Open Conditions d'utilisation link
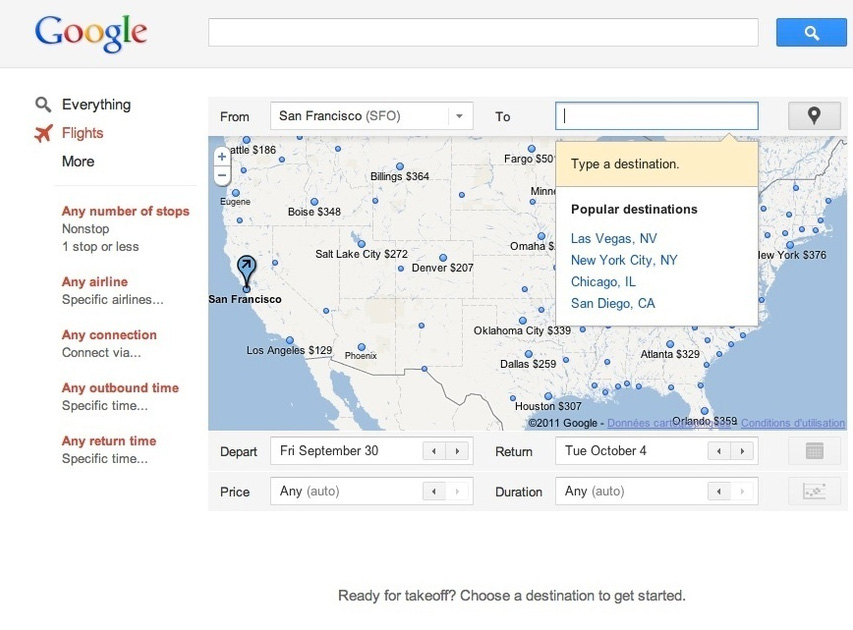The image size is (853, 630). tap(793, 423)
